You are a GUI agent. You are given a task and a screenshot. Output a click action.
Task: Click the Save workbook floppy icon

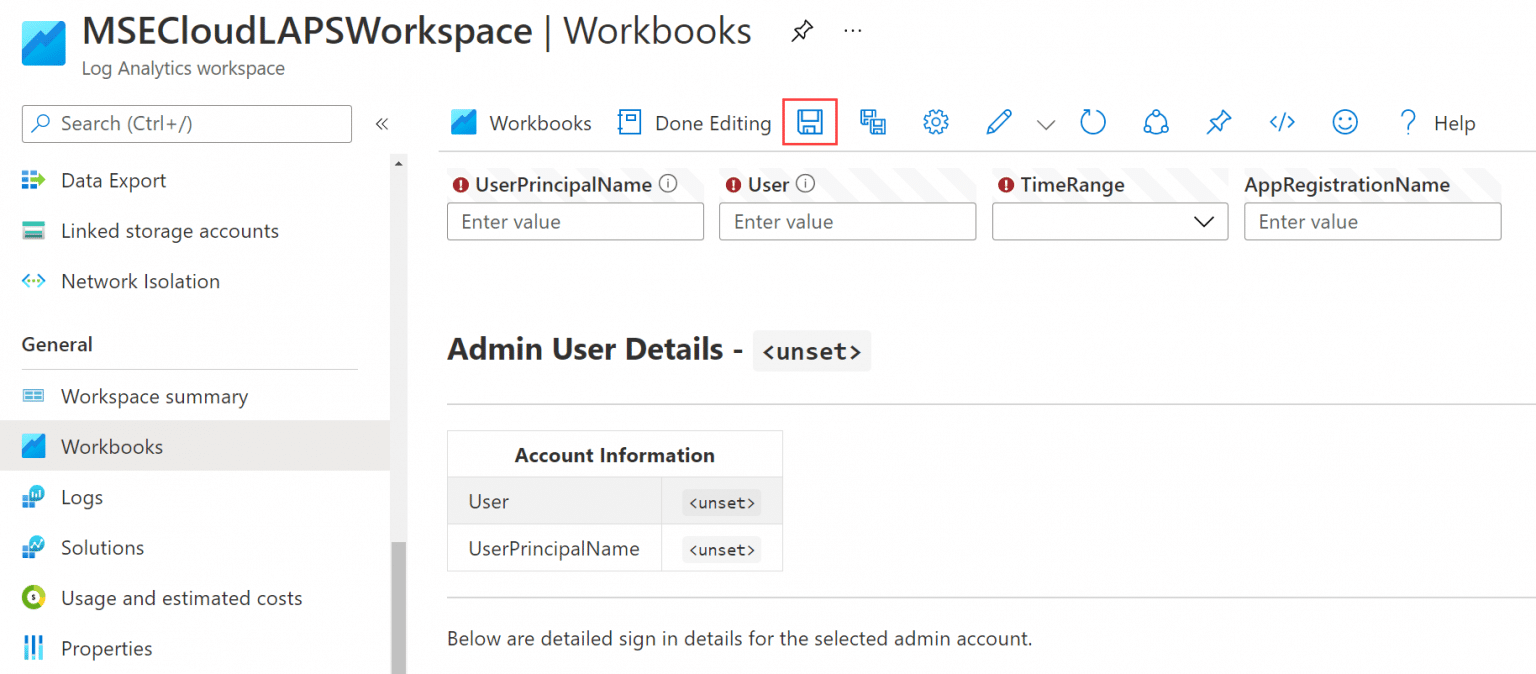809,122
